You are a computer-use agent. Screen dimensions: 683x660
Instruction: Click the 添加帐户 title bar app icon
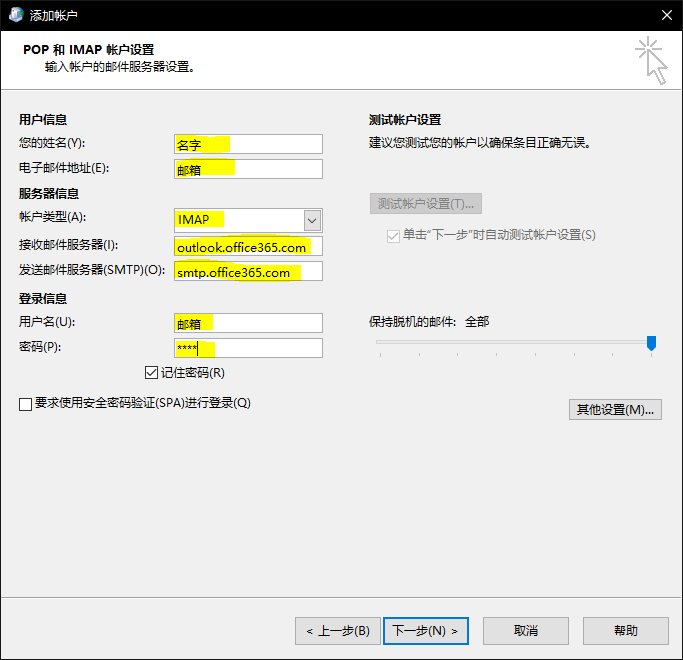pyautogui.click(x=16, y=15)
